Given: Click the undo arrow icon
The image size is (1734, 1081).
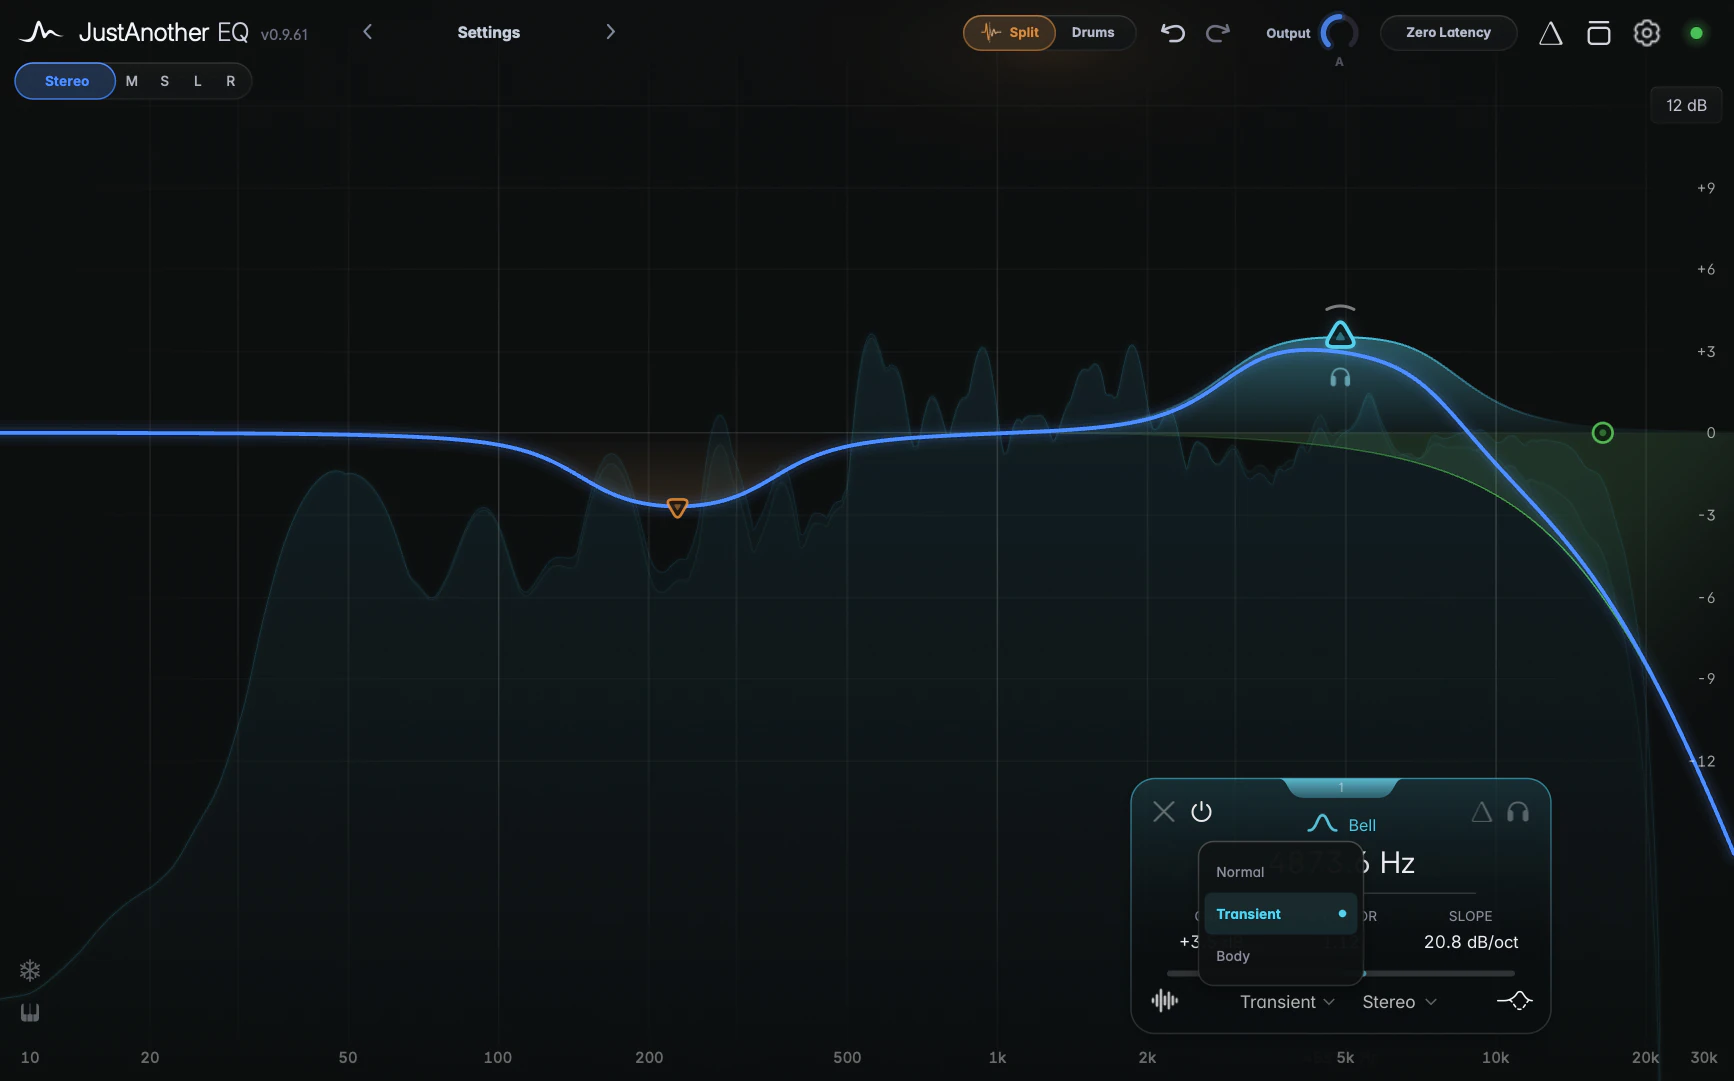Looking at the screenshot, I should [x=1172, y=33].
